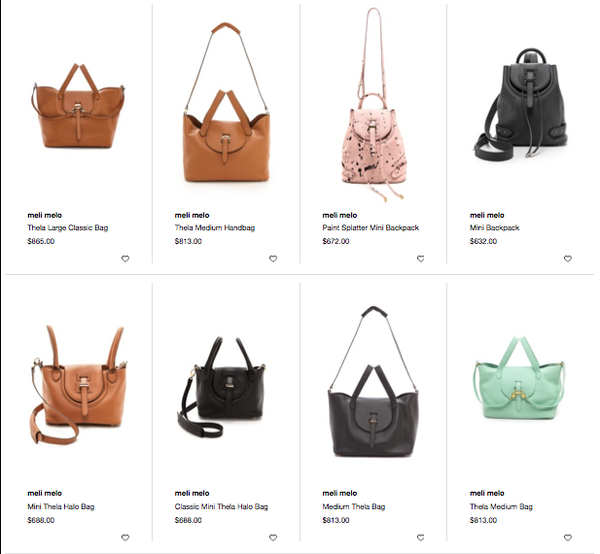Open the Thela Medium Handbag title link
Viewport: 600px width, 554px height.
pyautogui.click(x=215, y=228)
